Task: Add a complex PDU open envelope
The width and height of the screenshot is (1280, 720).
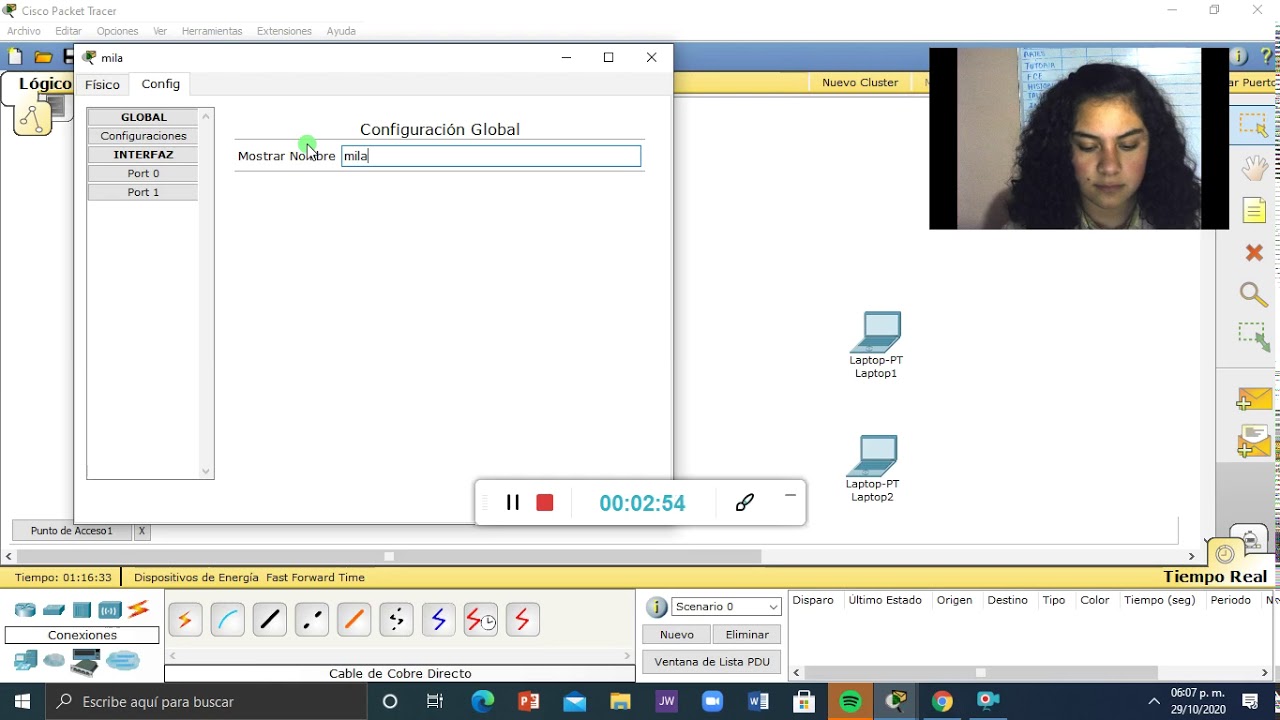Action: click(1253, 441)
